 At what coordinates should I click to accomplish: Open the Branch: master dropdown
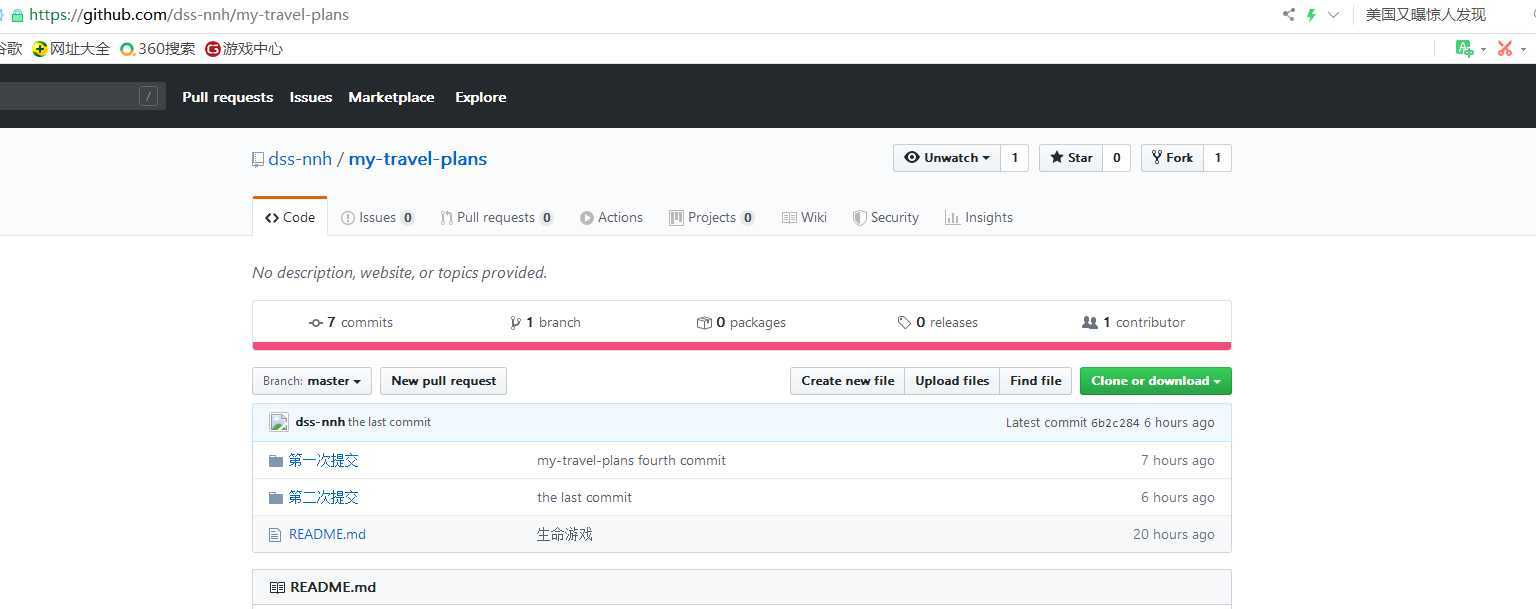312,381
